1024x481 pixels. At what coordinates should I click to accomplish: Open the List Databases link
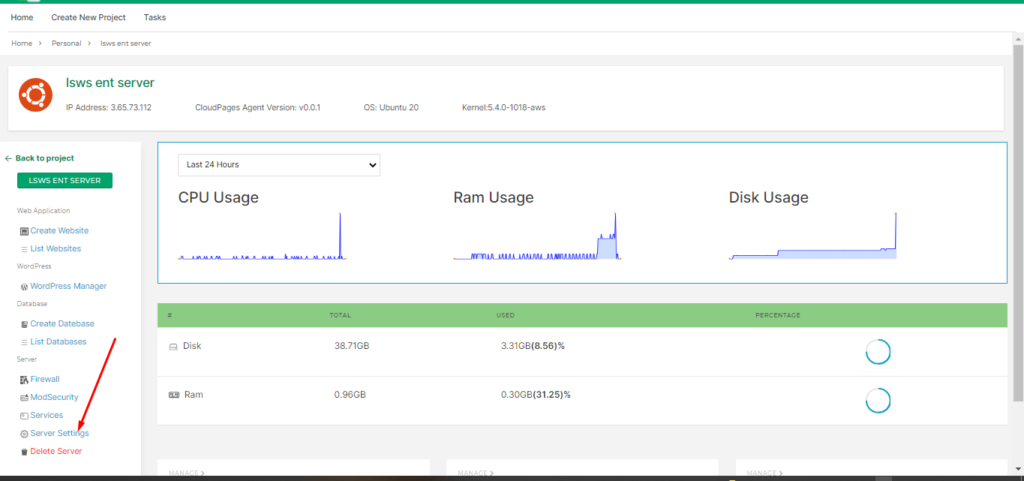(58, 342)
